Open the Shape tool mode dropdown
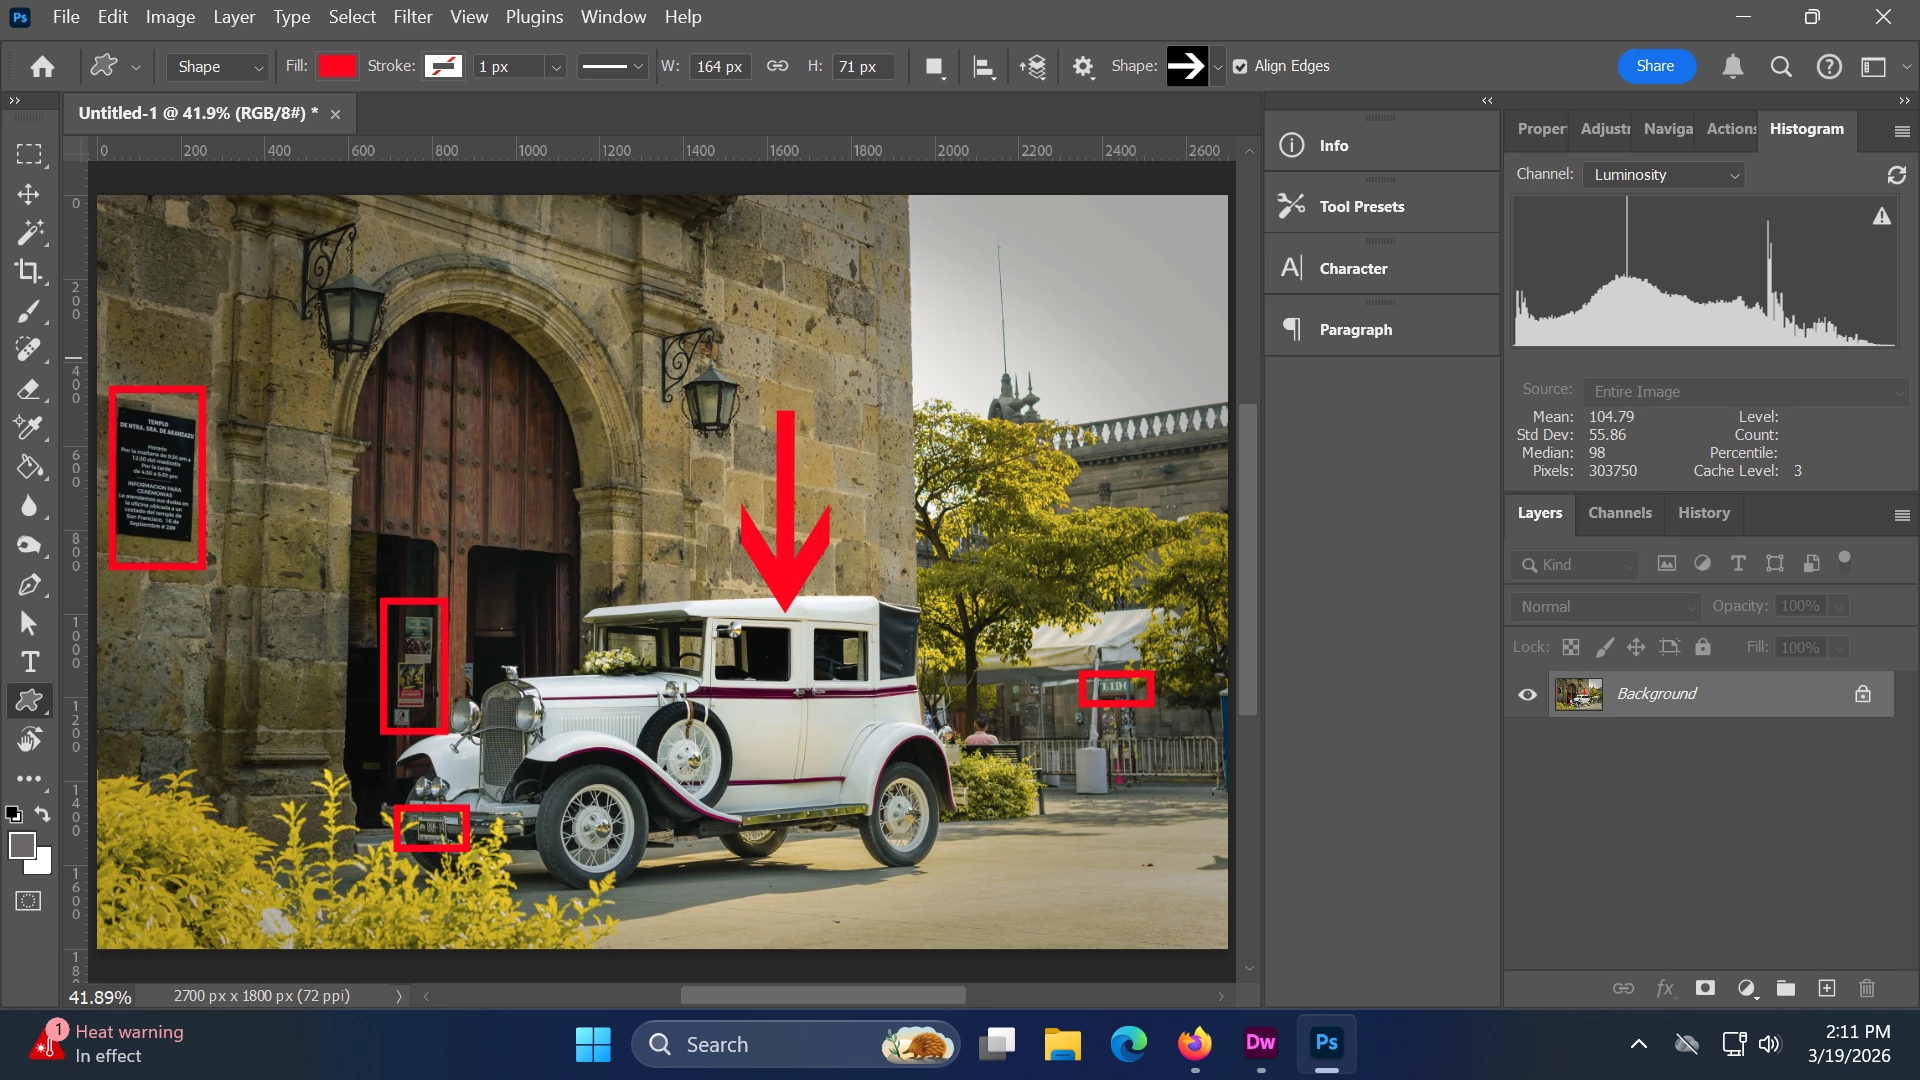 coord(218,66)
